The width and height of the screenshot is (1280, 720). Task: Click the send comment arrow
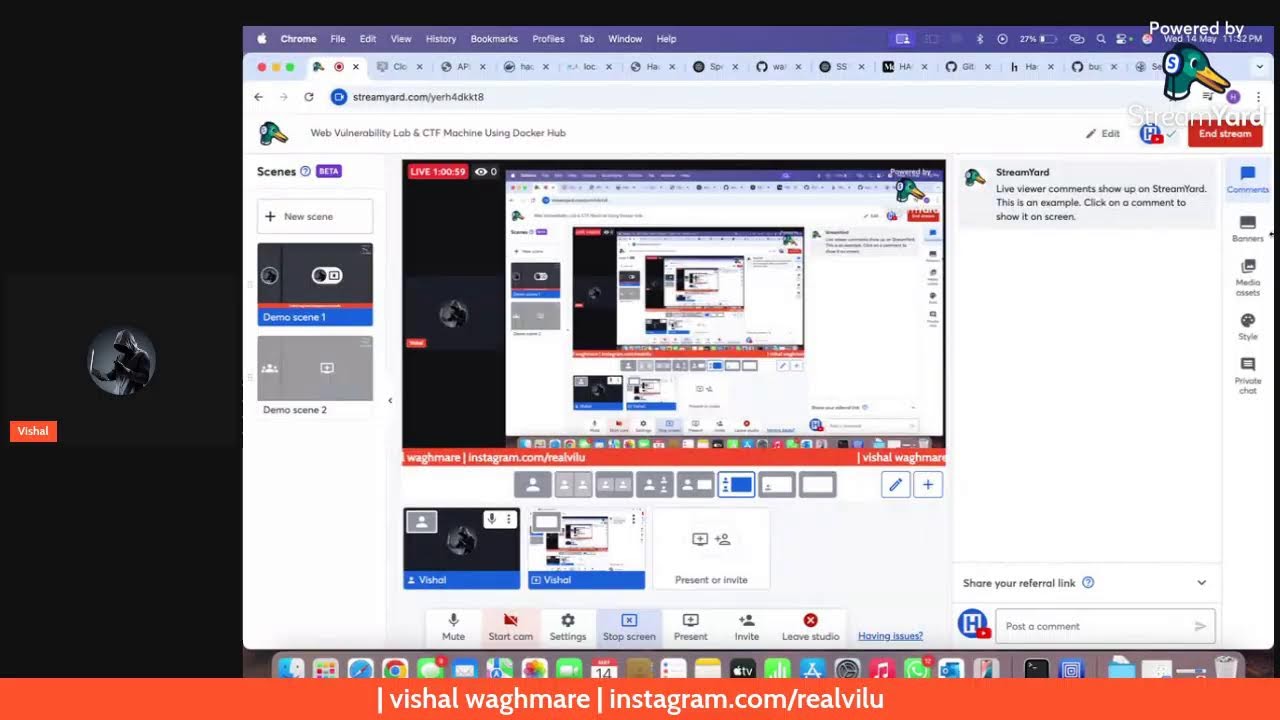click(1200, 626)
